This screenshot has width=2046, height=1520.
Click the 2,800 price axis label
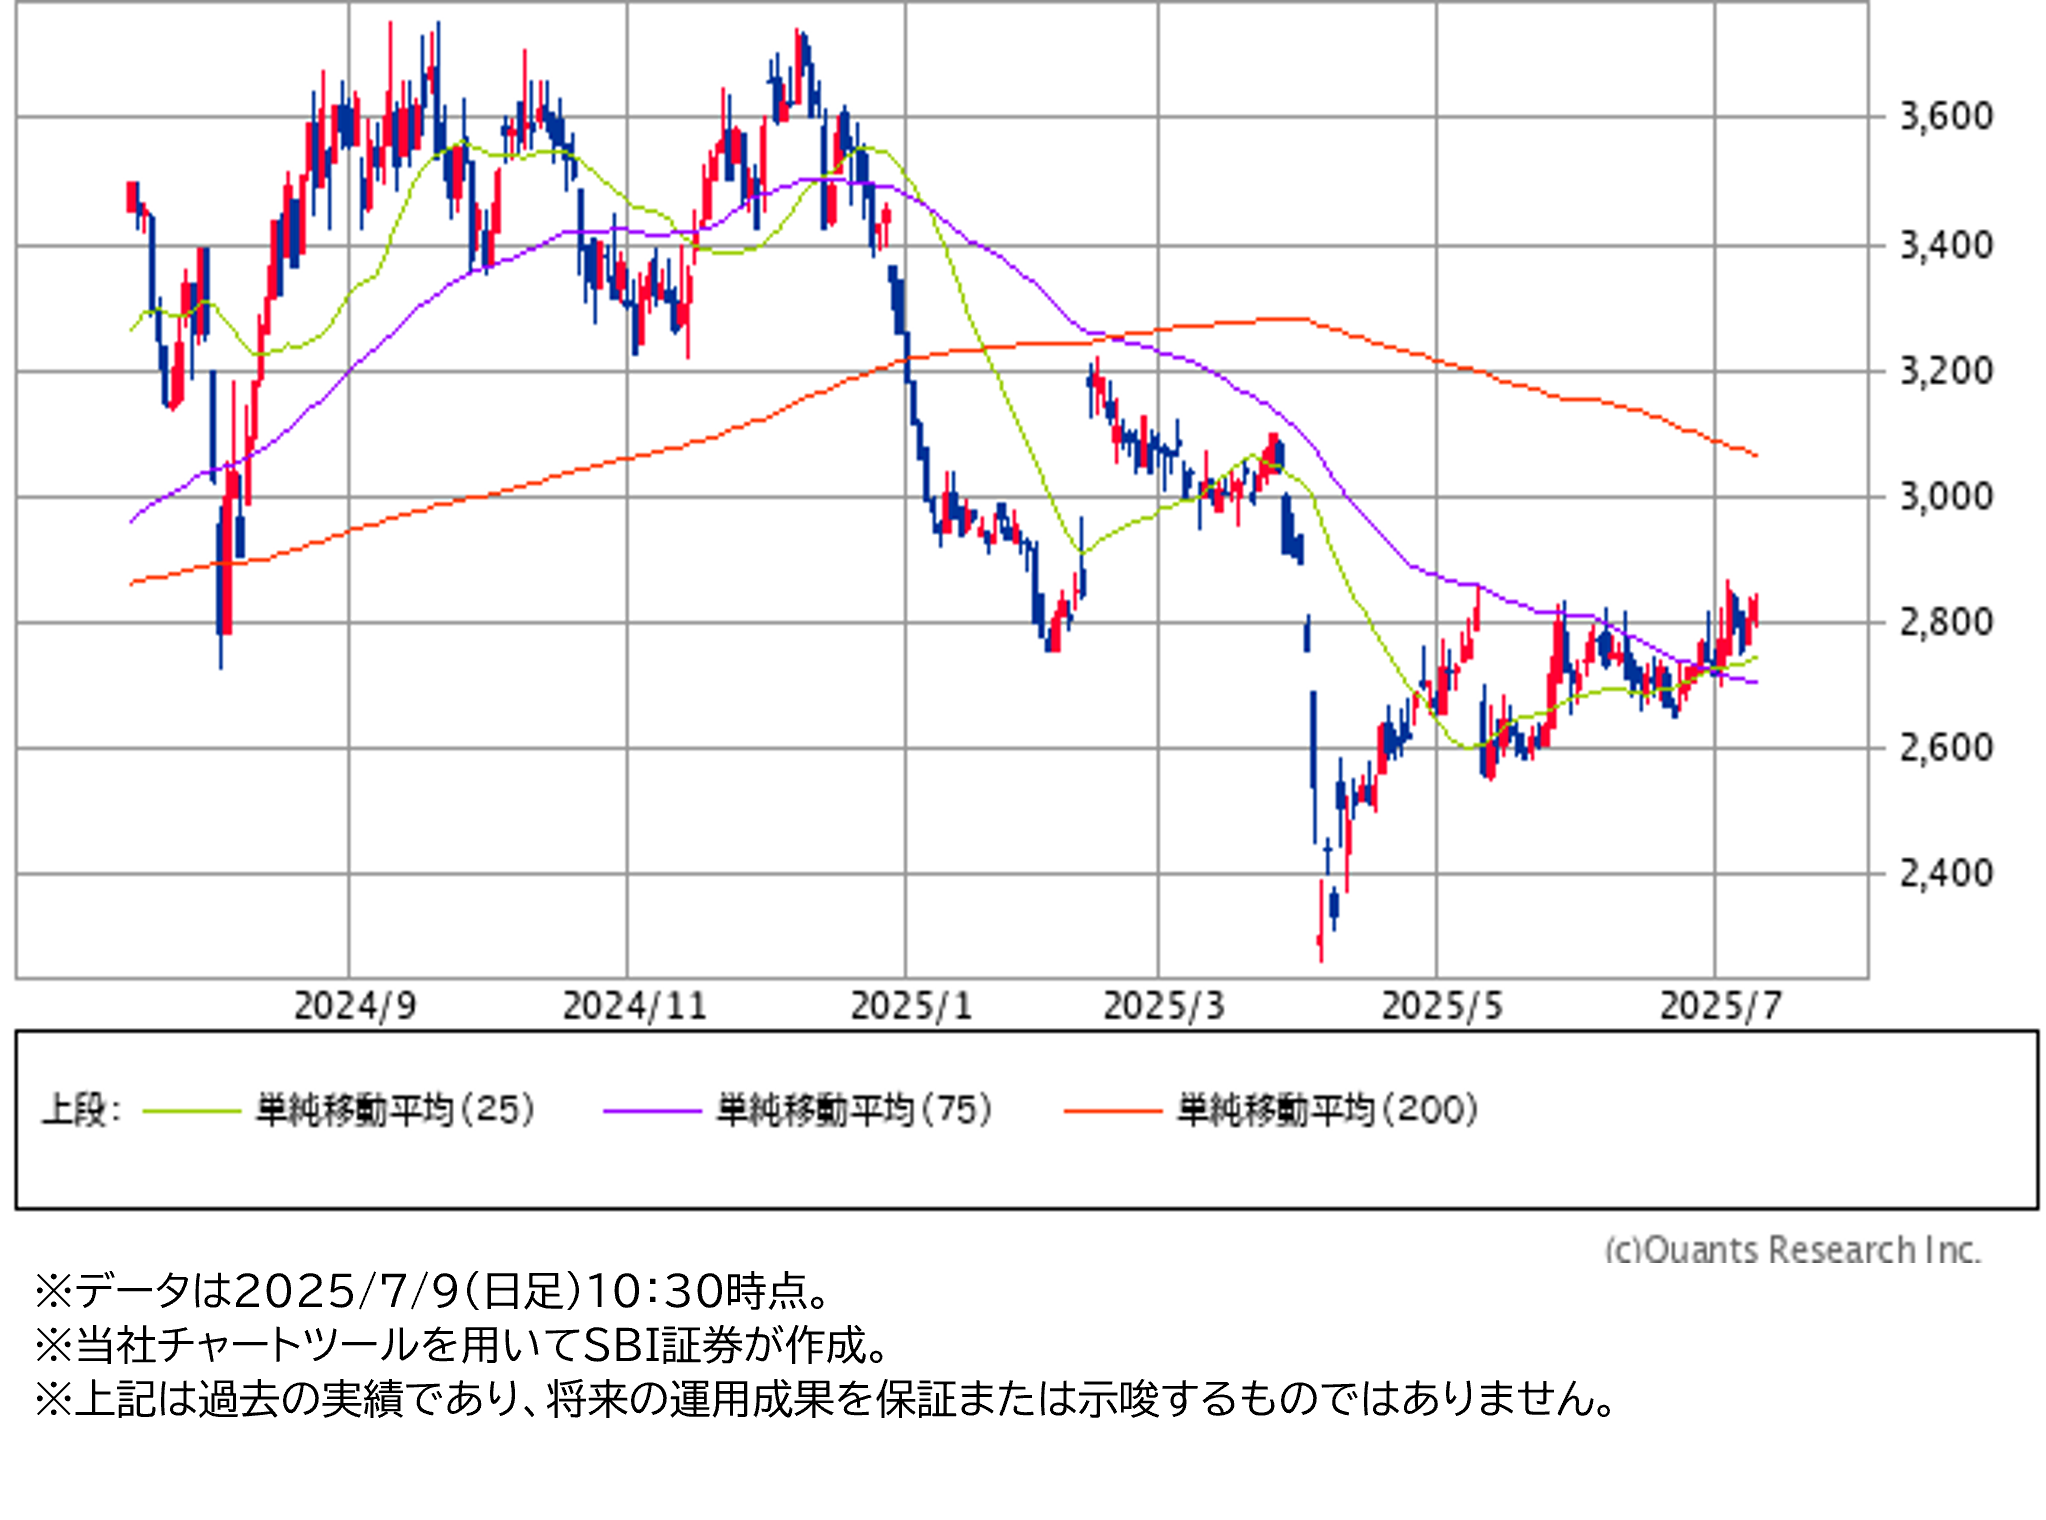point(1945,623)
